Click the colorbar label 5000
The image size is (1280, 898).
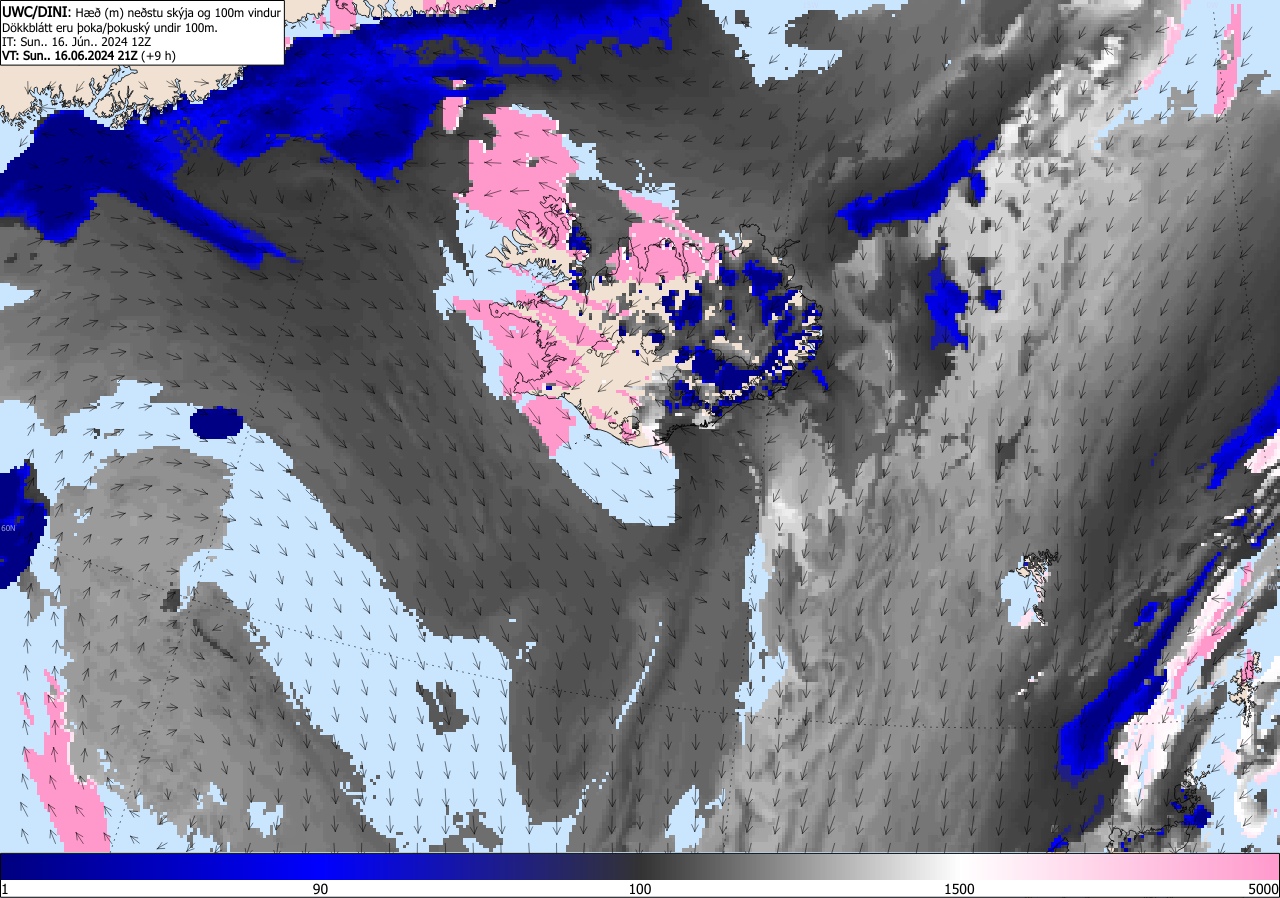coord(1263,890)
